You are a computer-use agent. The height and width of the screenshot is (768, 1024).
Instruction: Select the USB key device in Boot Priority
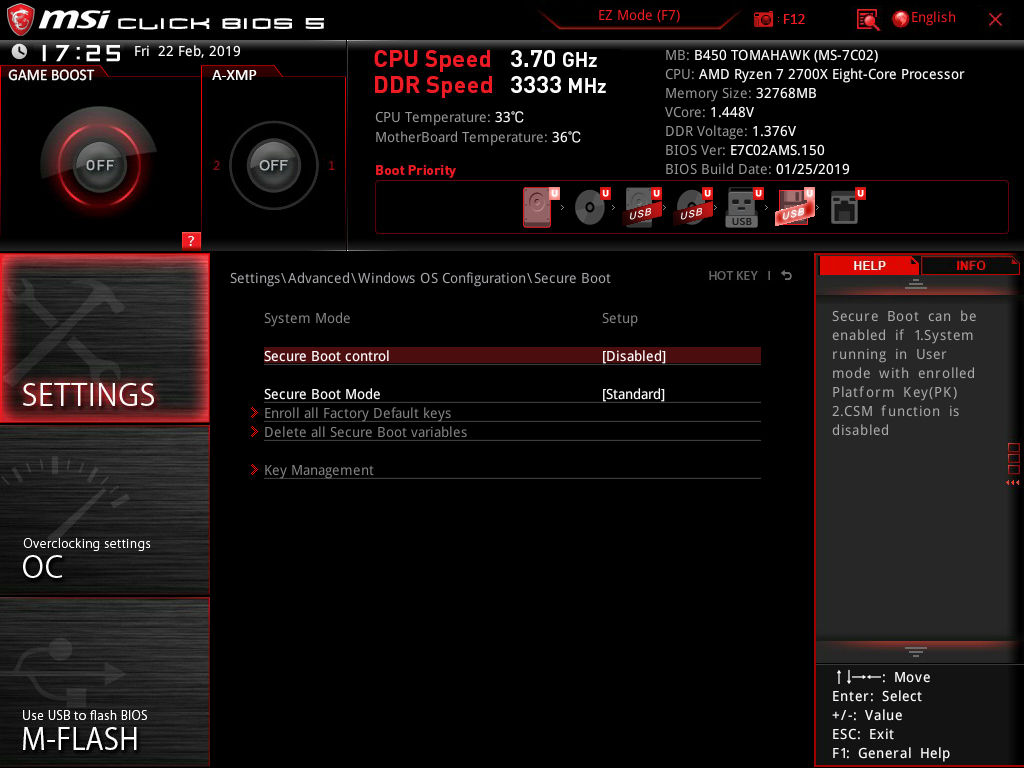740,207
